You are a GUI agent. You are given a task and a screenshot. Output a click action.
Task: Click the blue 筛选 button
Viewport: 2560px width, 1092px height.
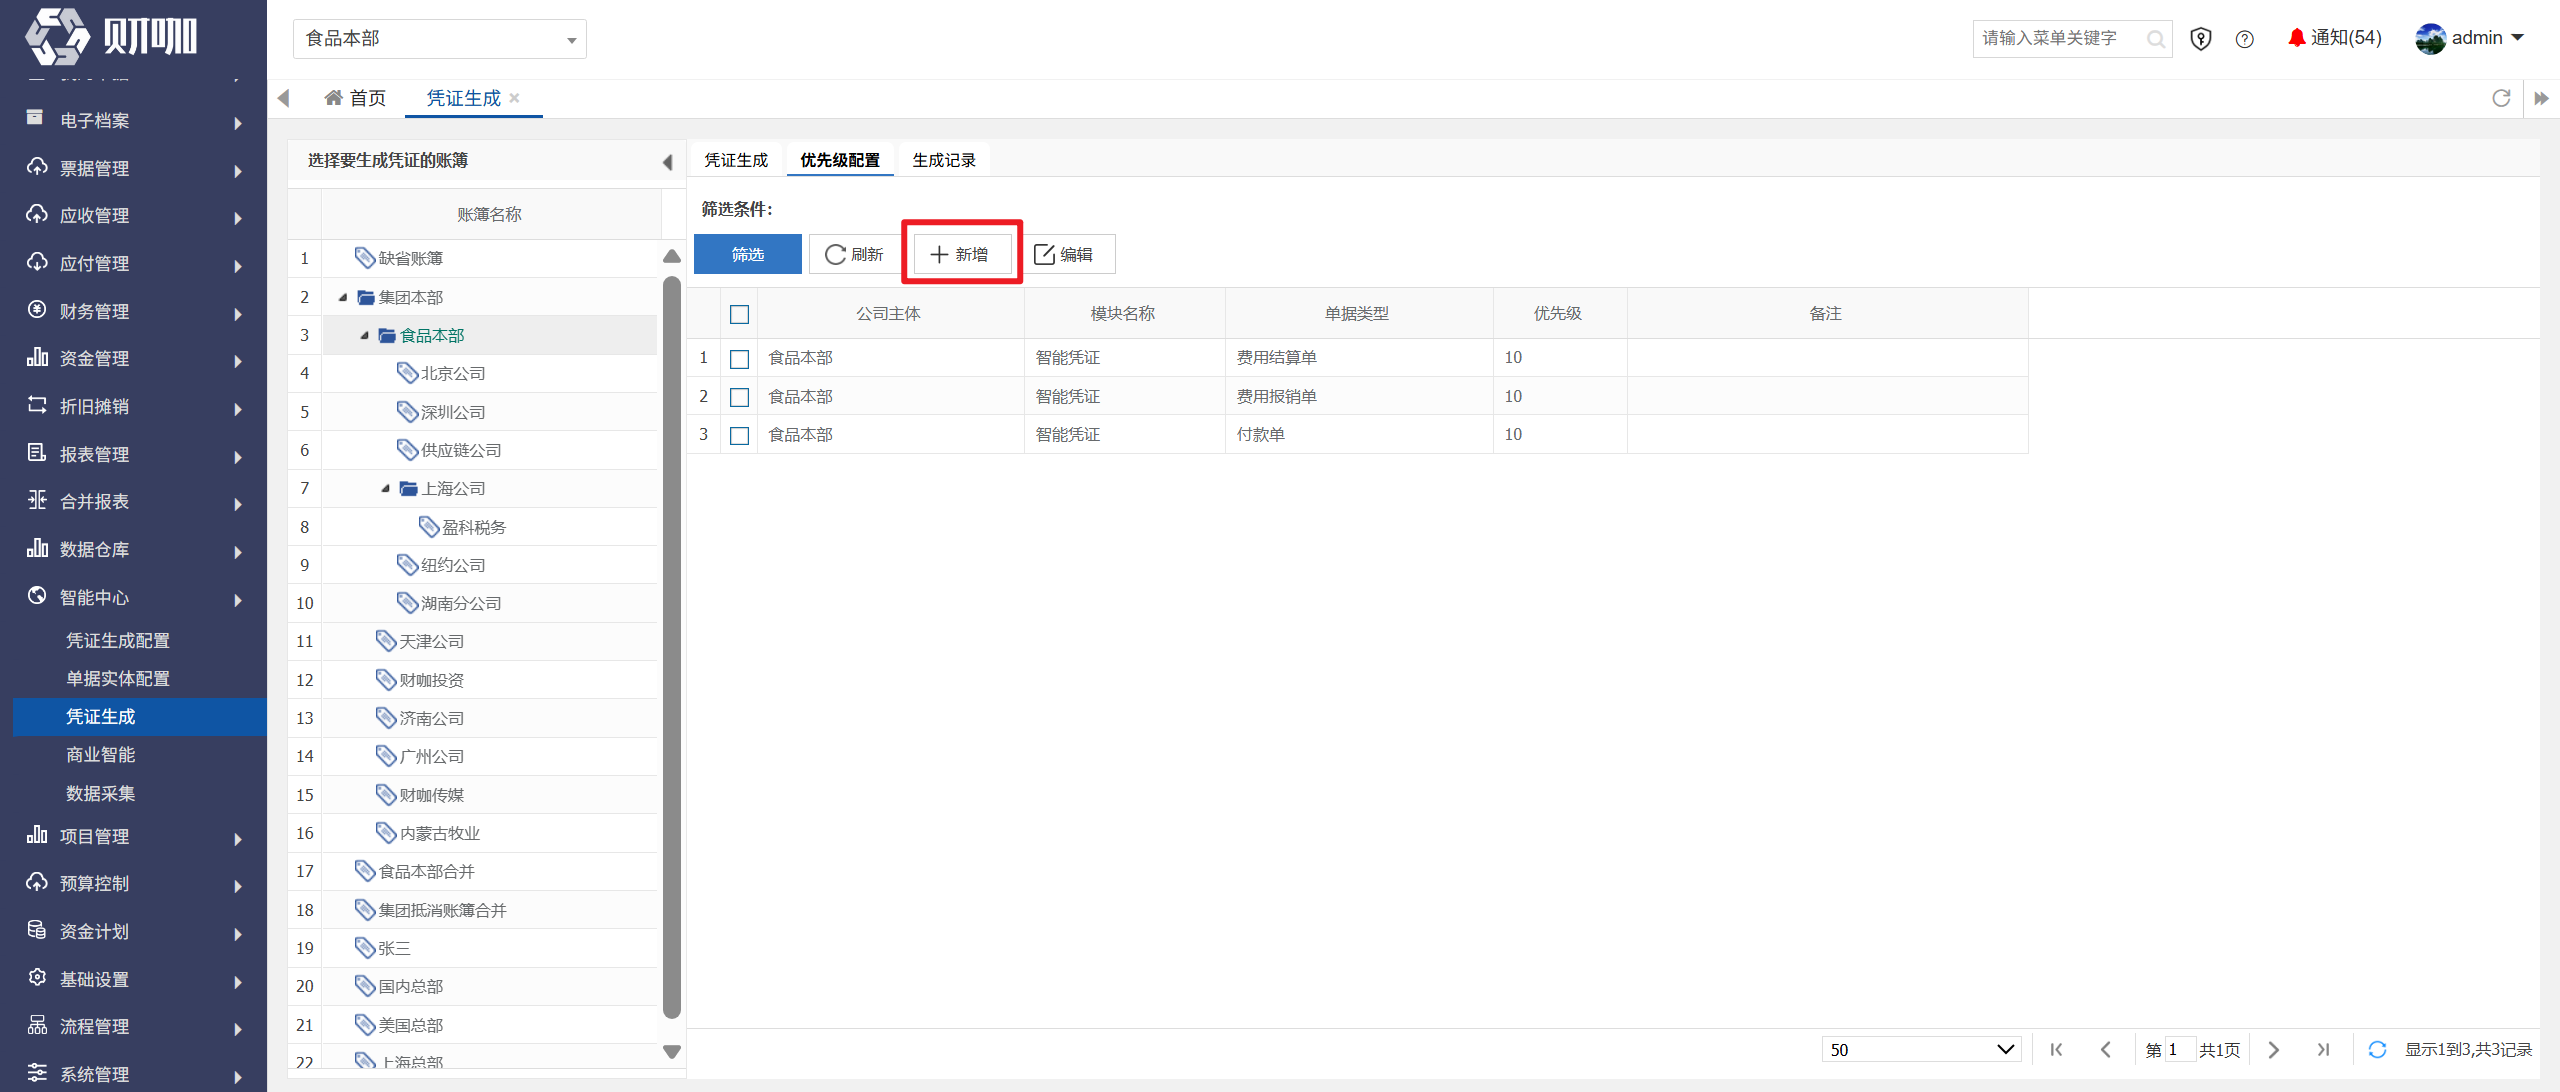(x=747, y=254)
